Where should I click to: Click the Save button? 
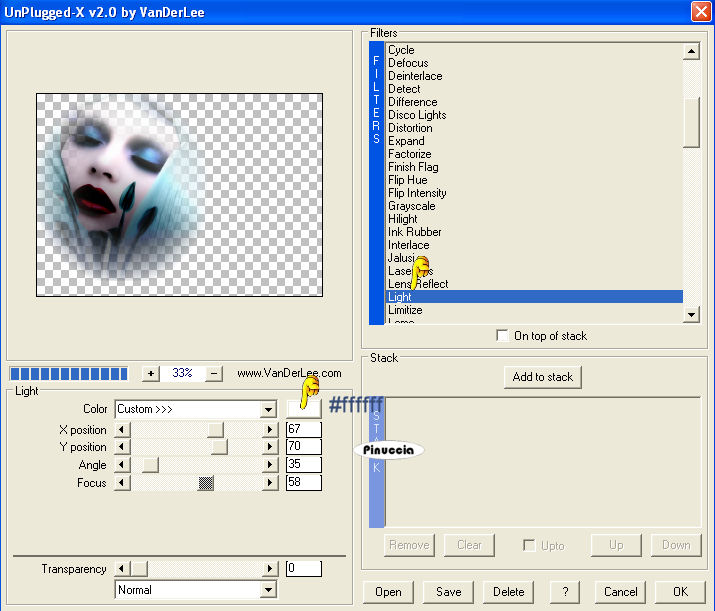[448, 592]
